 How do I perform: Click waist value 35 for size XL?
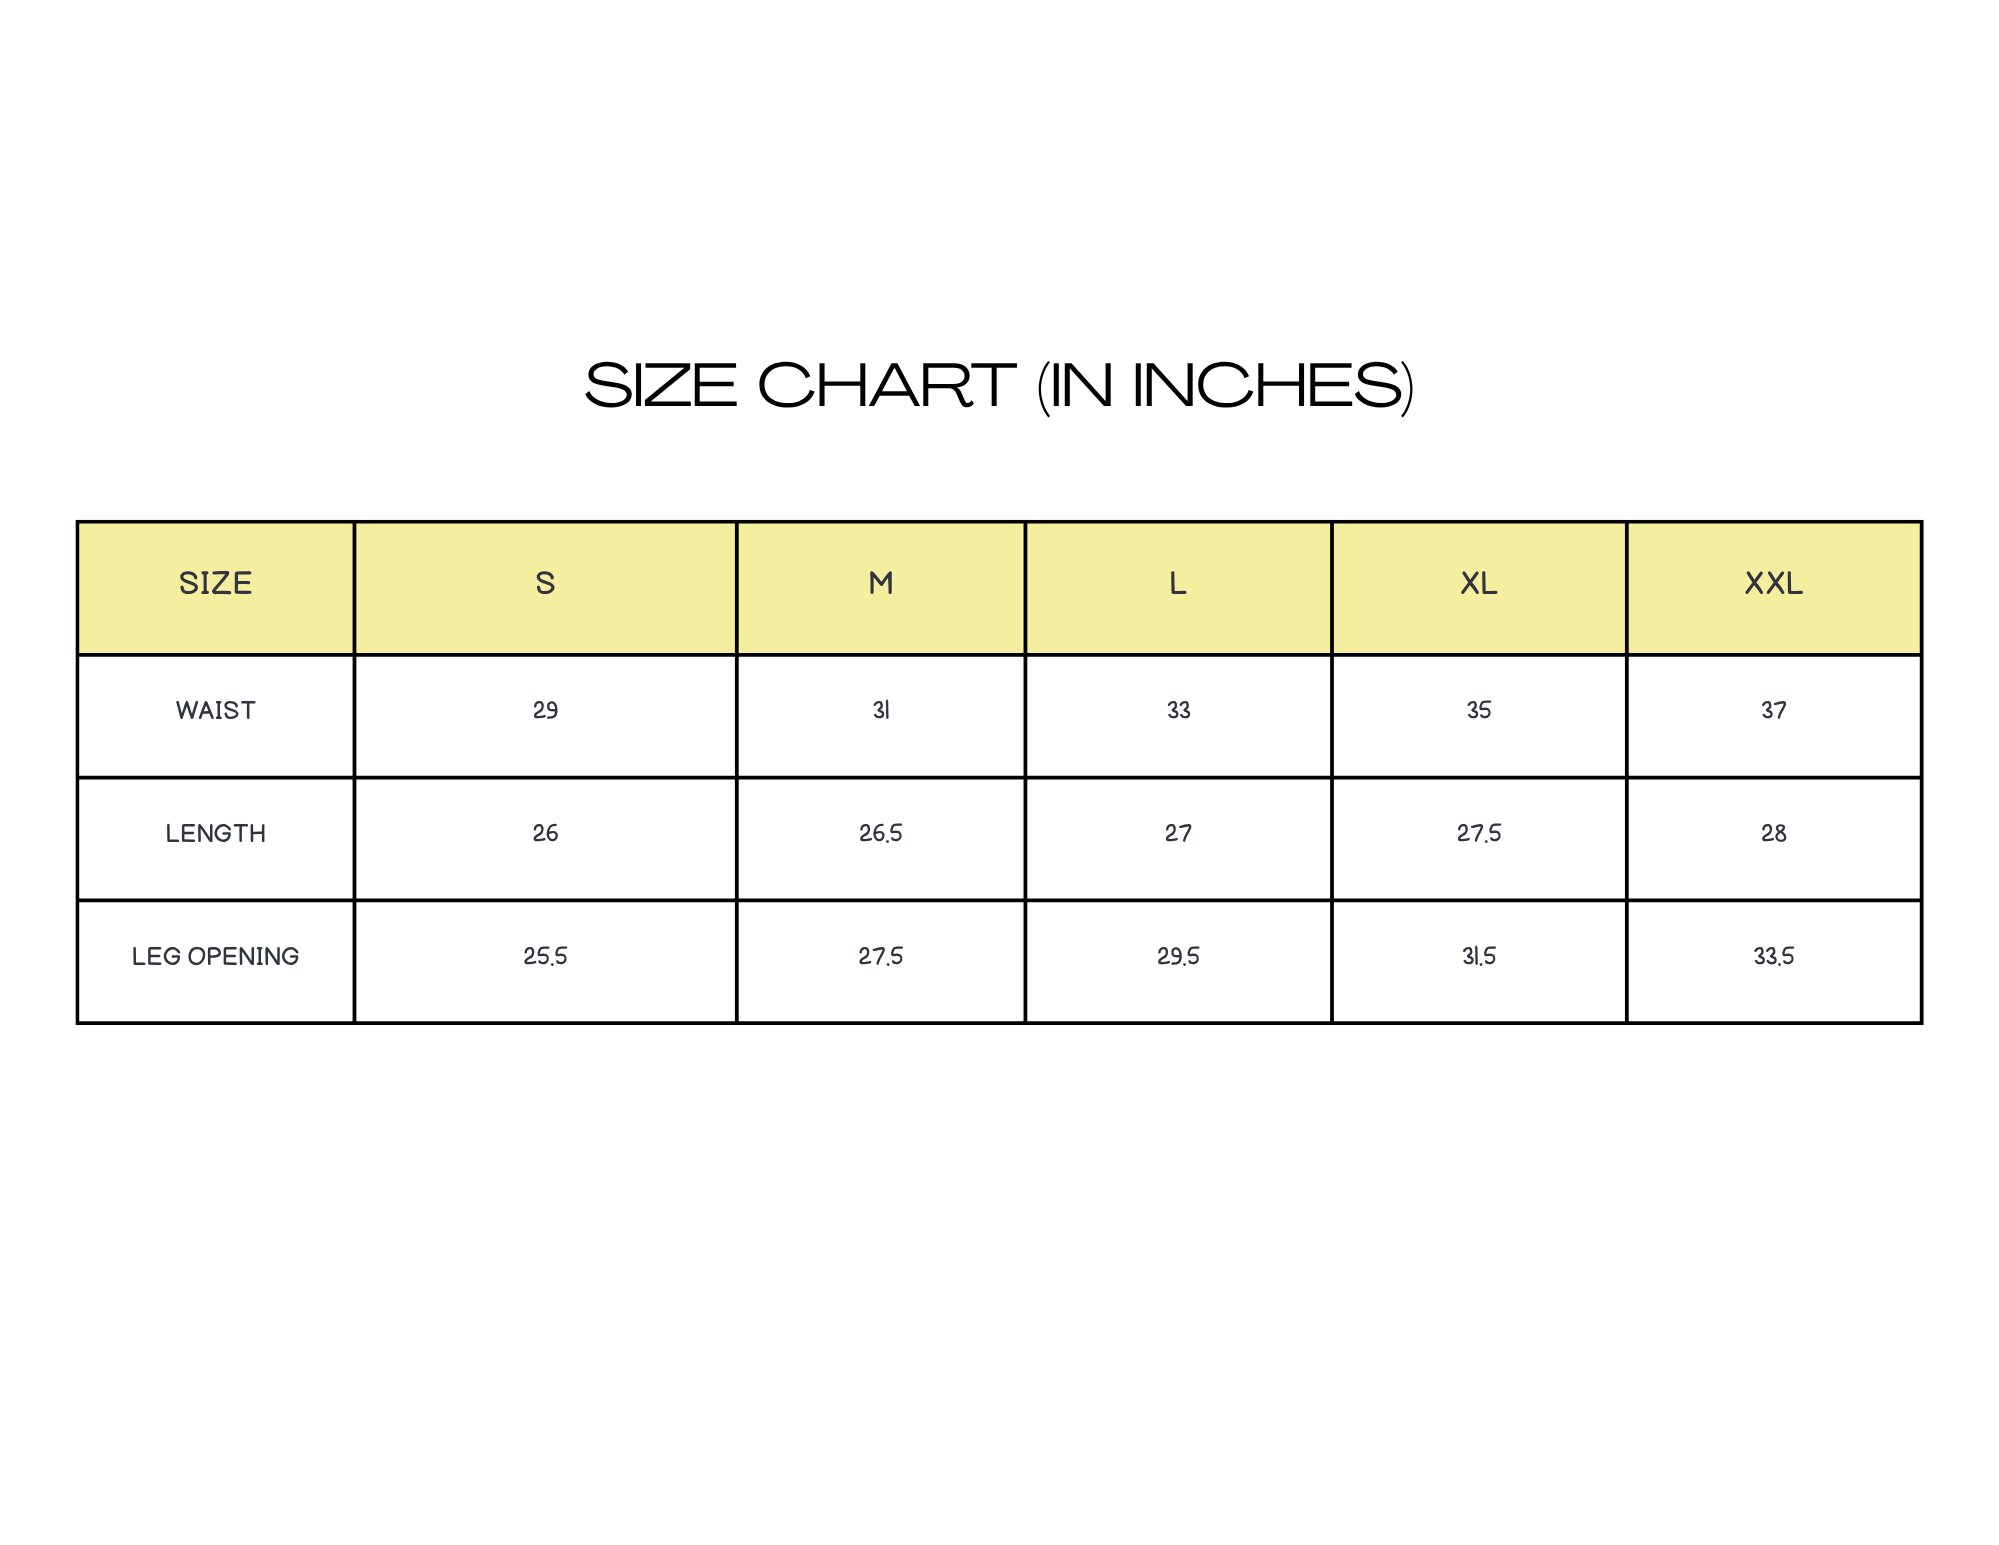(x=1479, y=710)
